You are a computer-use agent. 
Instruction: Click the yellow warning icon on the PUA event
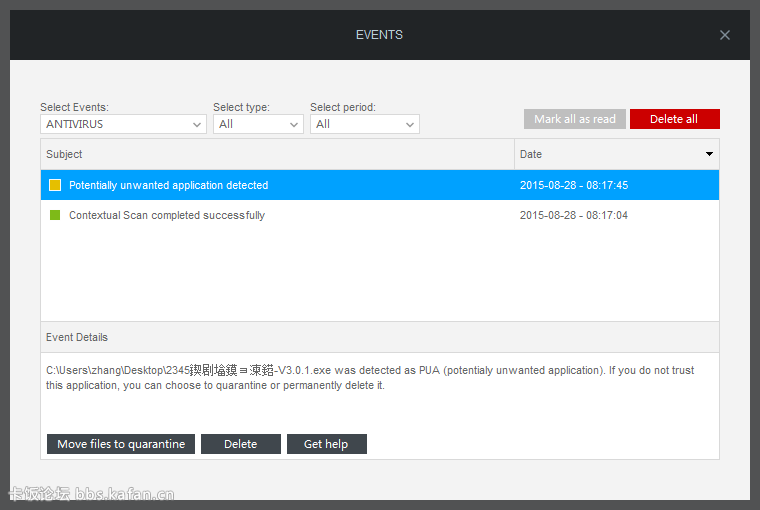pyautogui.click(x=55, y=185)
